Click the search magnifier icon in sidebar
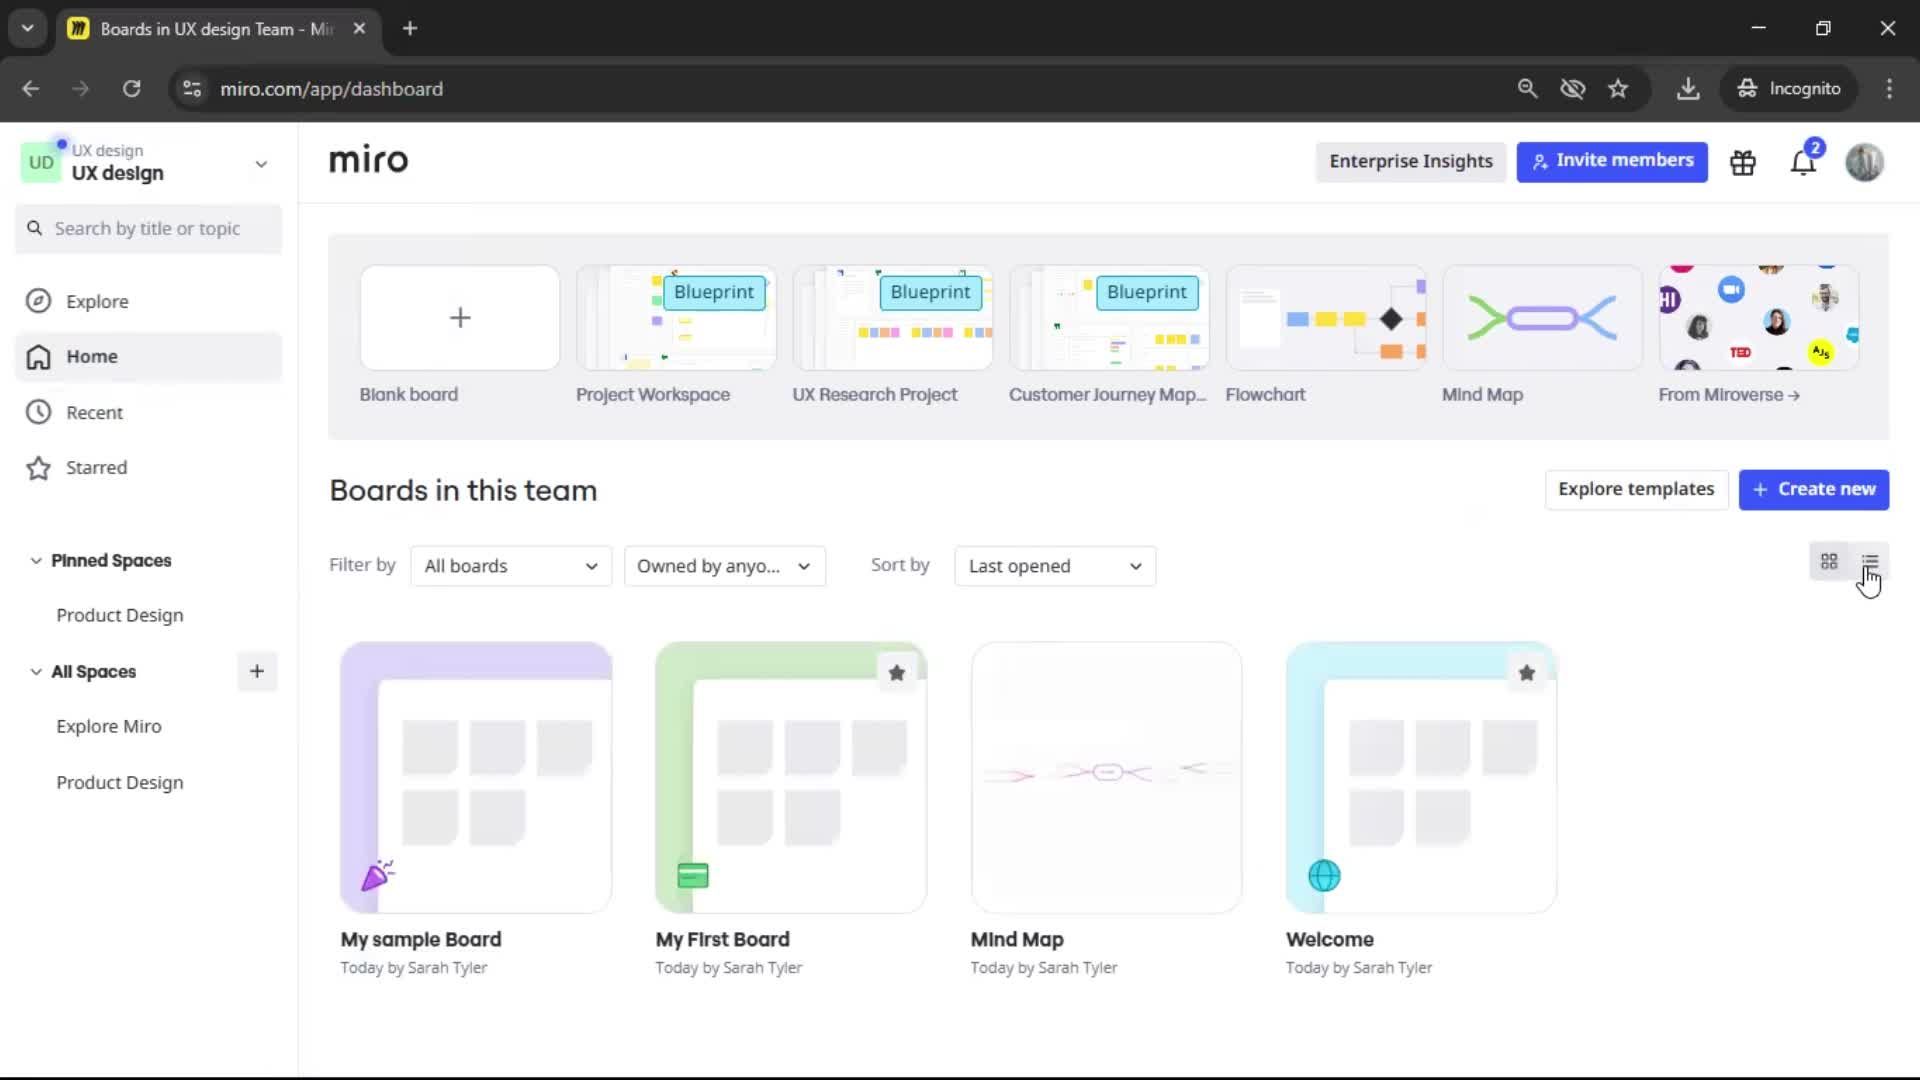The width and height of the screenshot is (1920, 1080). 35,228
